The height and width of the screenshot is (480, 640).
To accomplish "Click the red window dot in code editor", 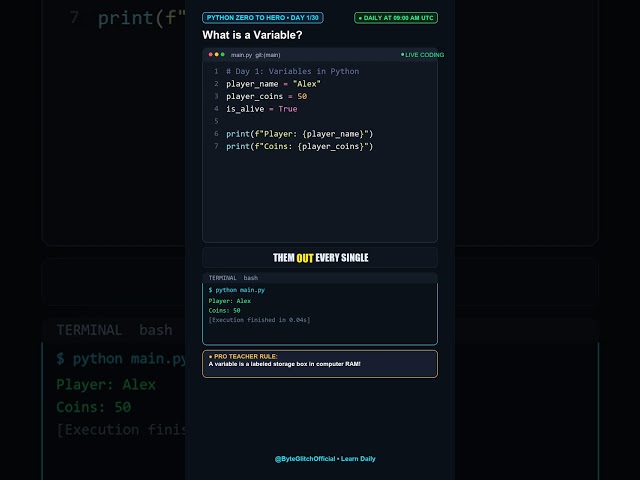I will click(211, 54).
